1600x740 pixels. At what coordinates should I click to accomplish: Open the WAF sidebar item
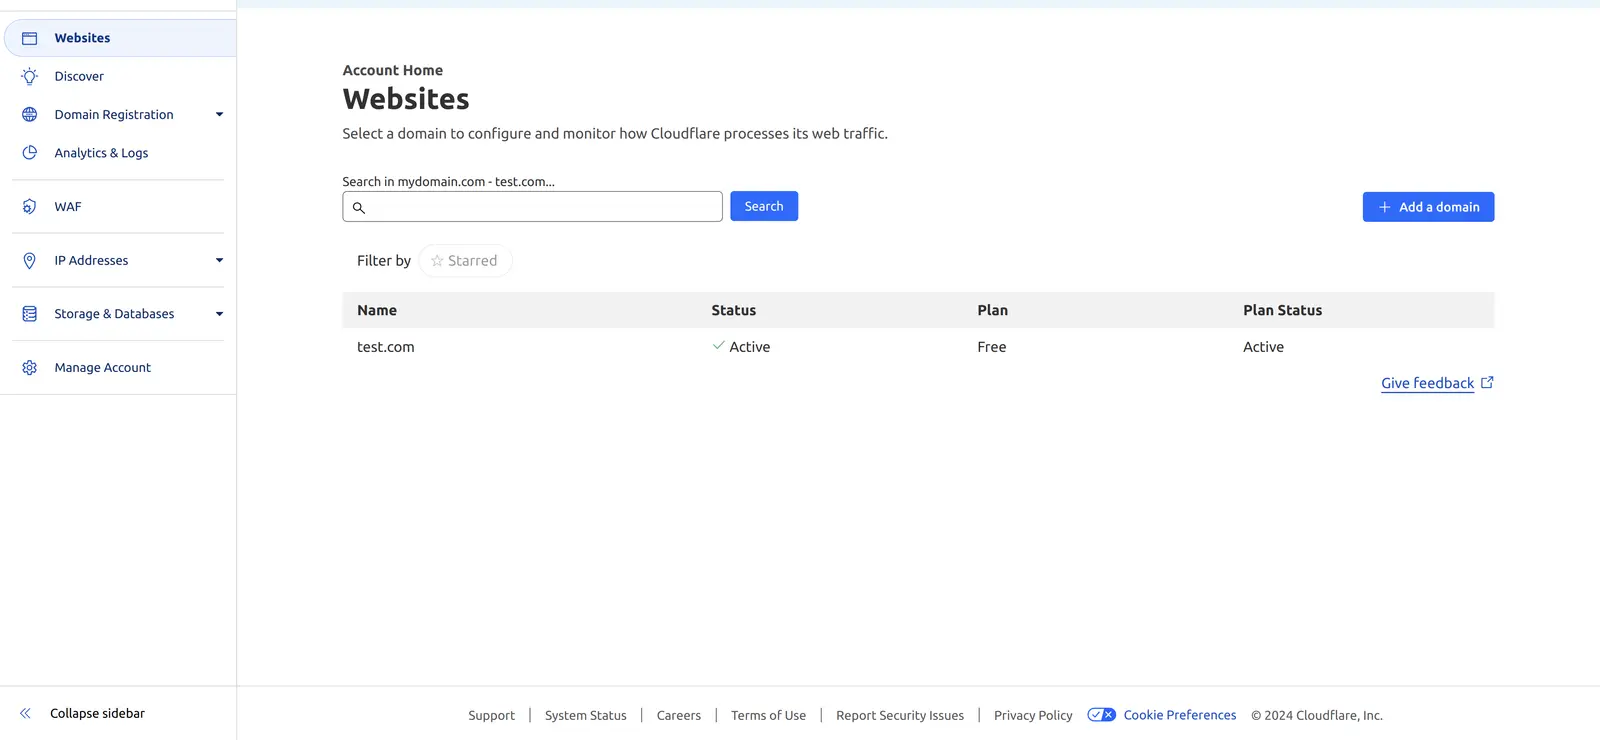(118, 207)
